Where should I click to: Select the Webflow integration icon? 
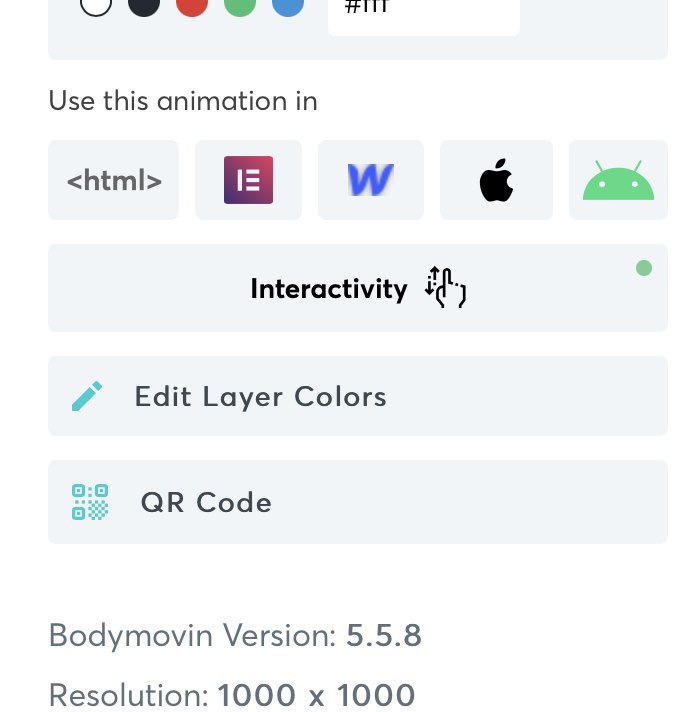point(371,180)
